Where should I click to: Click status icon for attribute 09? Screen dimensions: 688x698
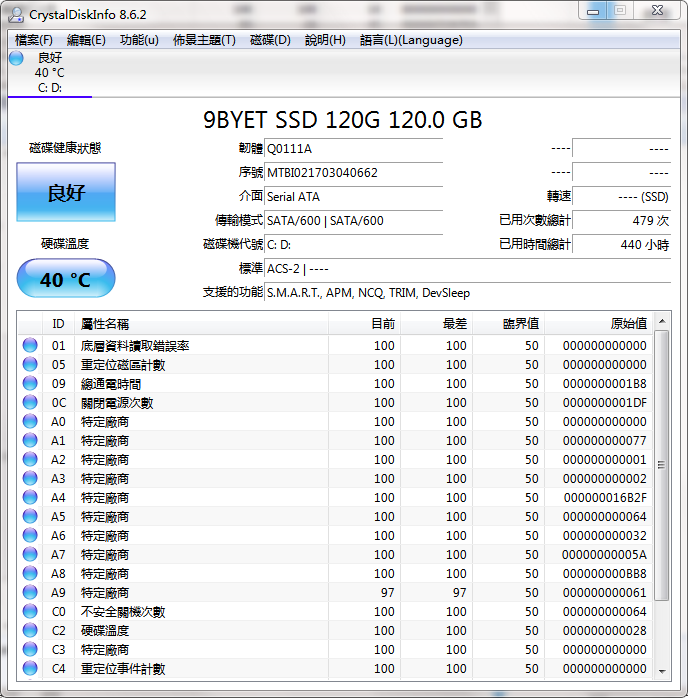click(x=30, y=383)
